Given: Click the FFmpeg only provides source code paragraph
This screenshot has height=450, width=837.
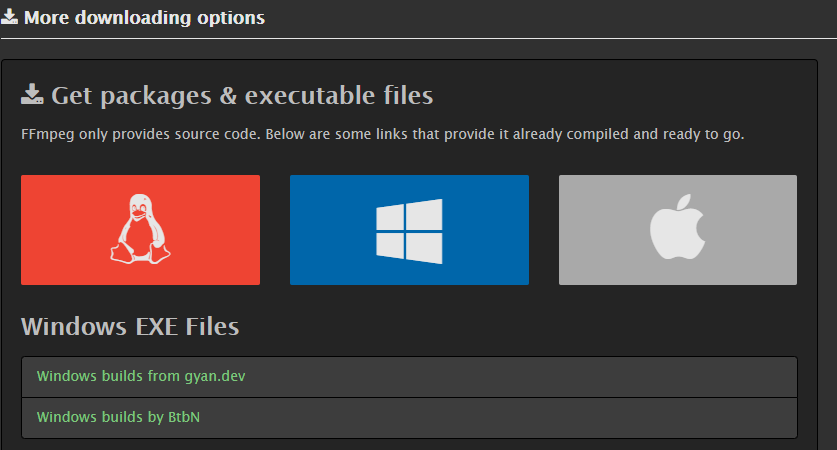Looking at the screenshot, I should [382, 134].
